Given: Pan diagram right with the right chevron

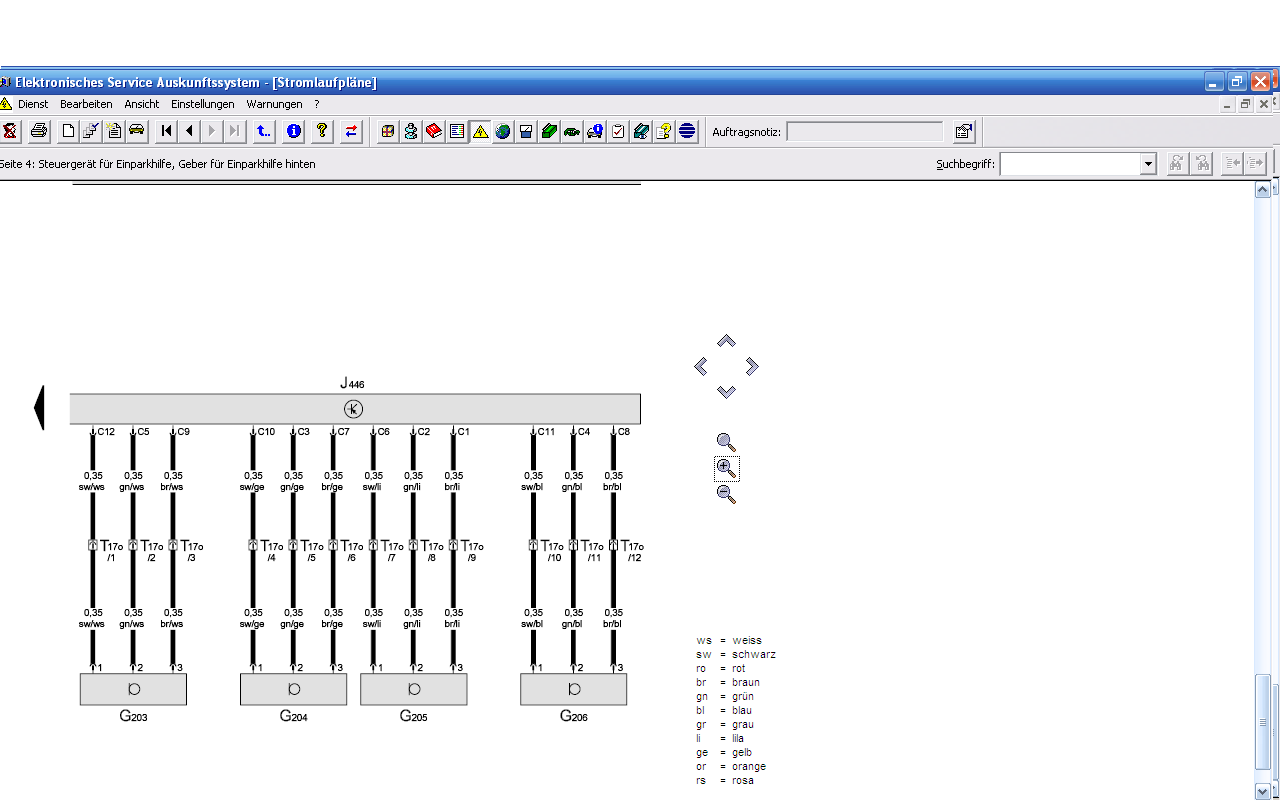Looking at the screenshot, I should (x=752, y=367).
